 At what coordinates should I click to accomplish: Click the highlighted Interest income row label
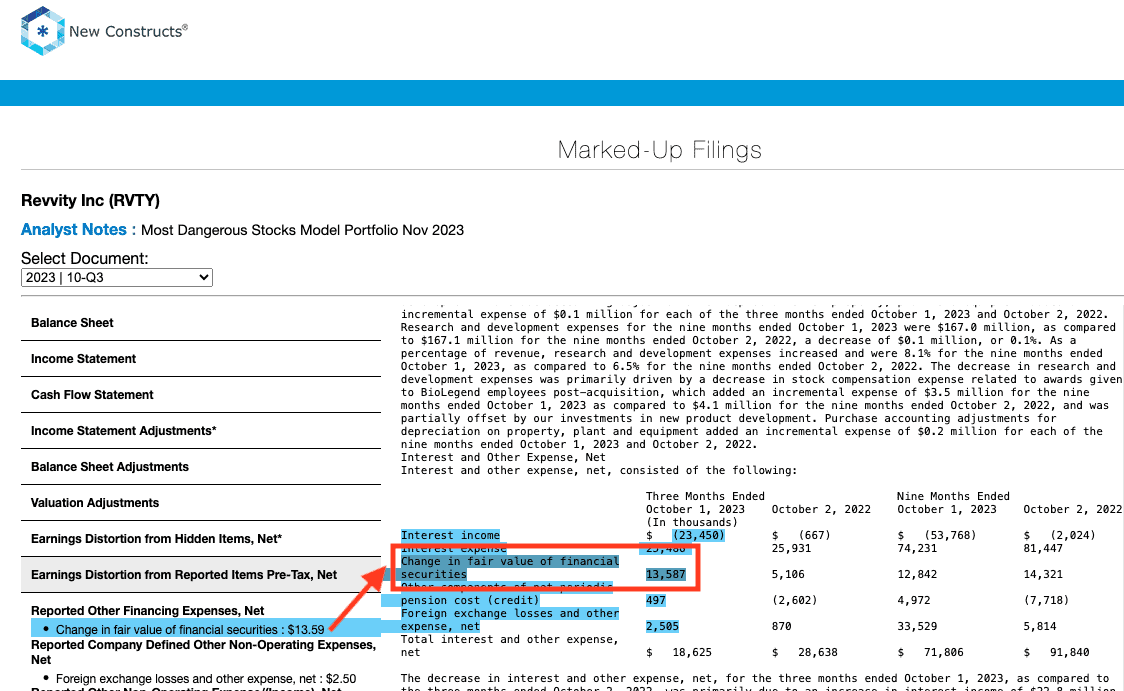[450, 535]
